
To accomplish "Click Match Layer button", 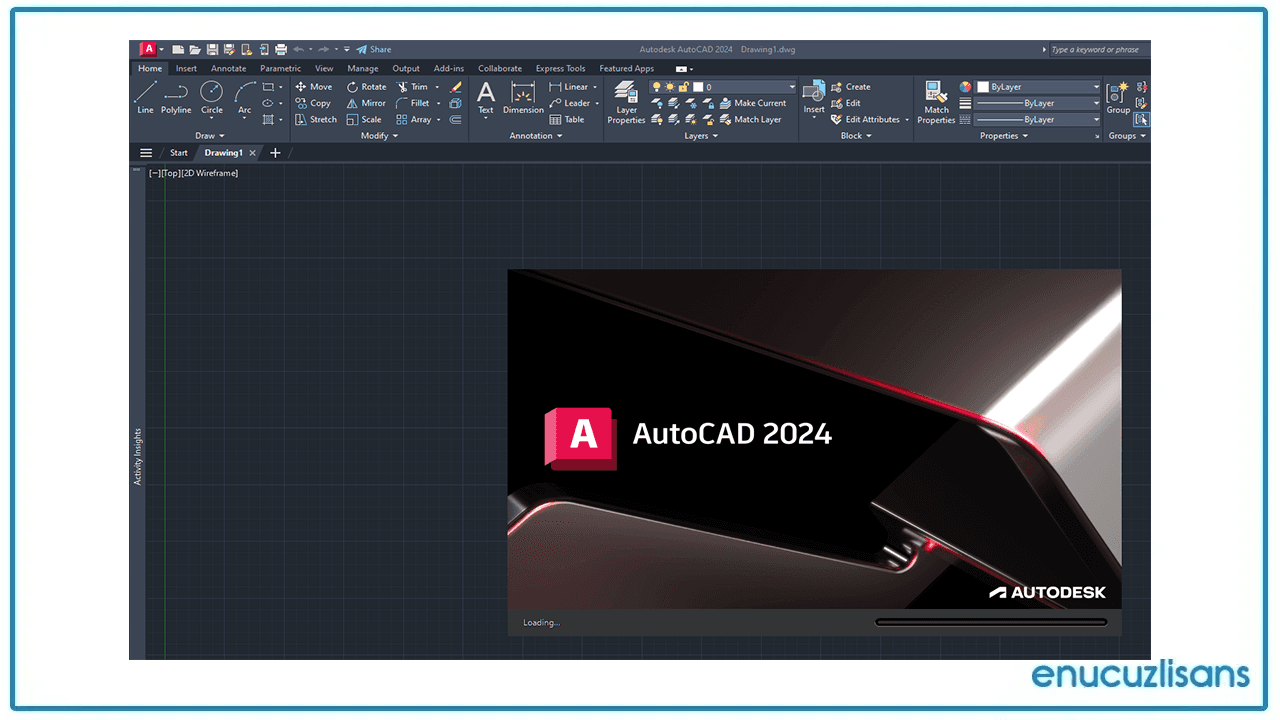I will pos(750,119).
